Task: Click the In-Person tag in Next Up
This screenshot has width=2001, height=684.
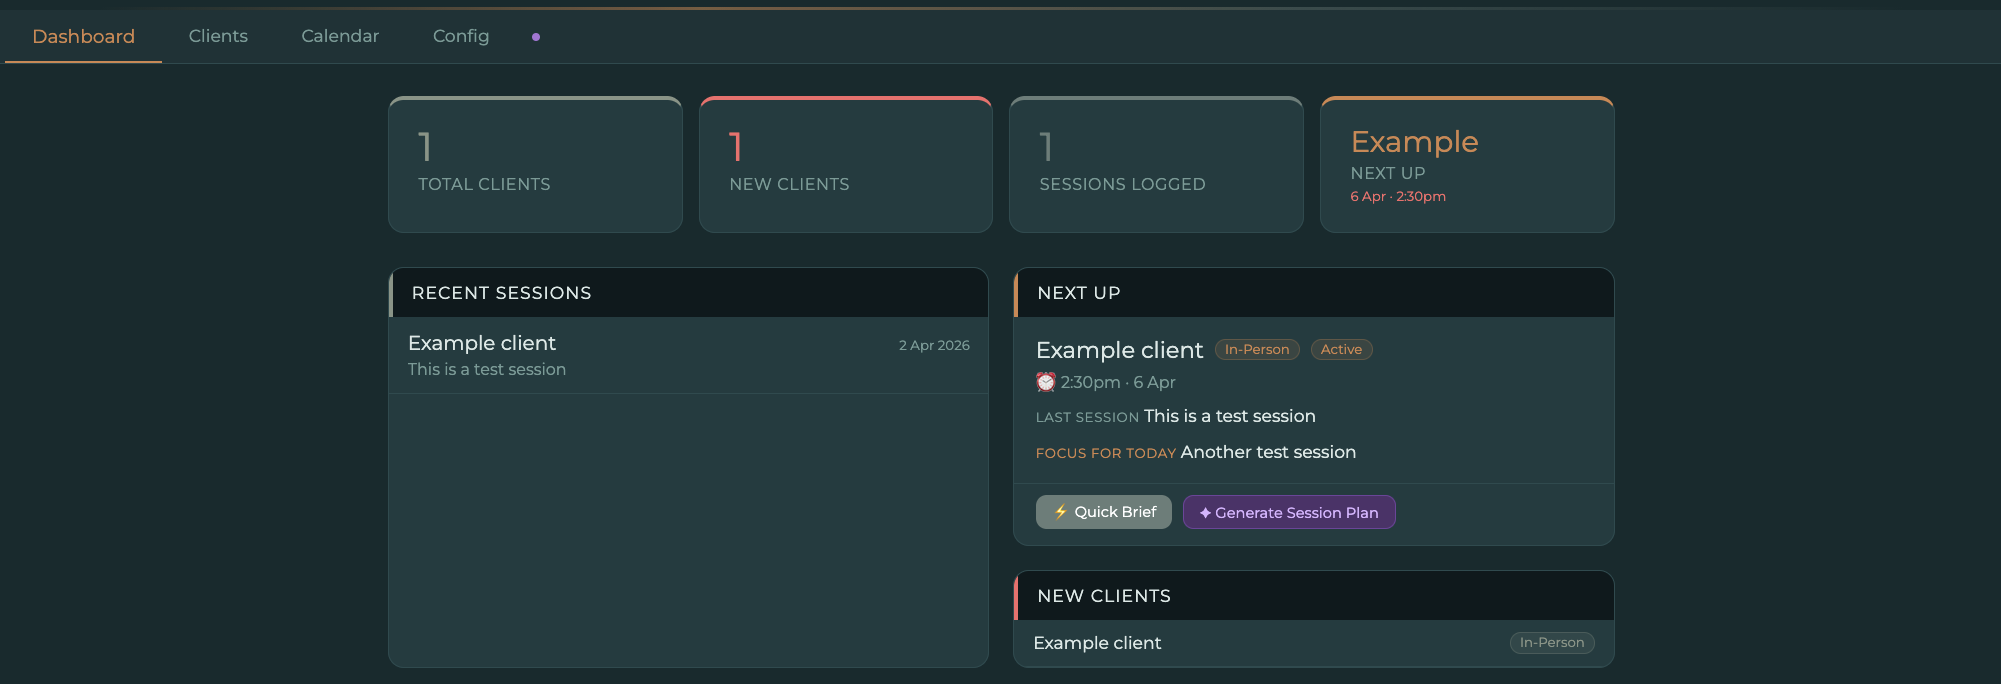Action: click(x=1257, y=350)
